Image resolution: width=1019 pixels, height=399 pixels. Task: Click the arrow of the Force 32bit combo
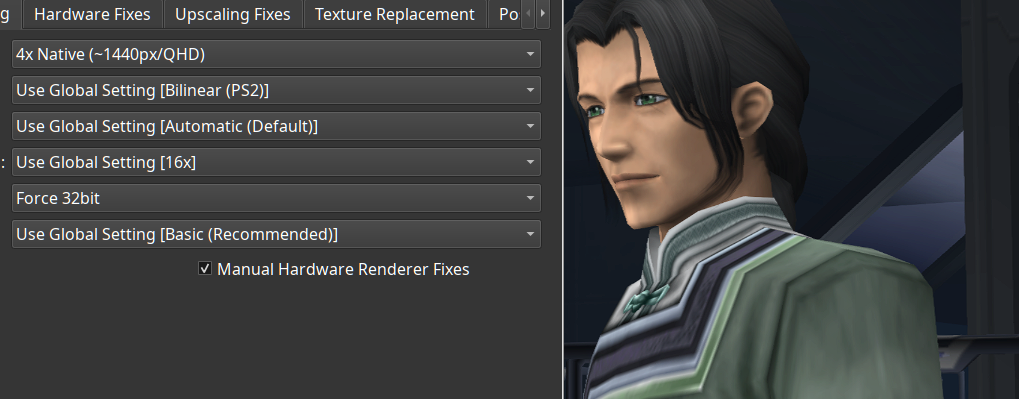point(530,198)
